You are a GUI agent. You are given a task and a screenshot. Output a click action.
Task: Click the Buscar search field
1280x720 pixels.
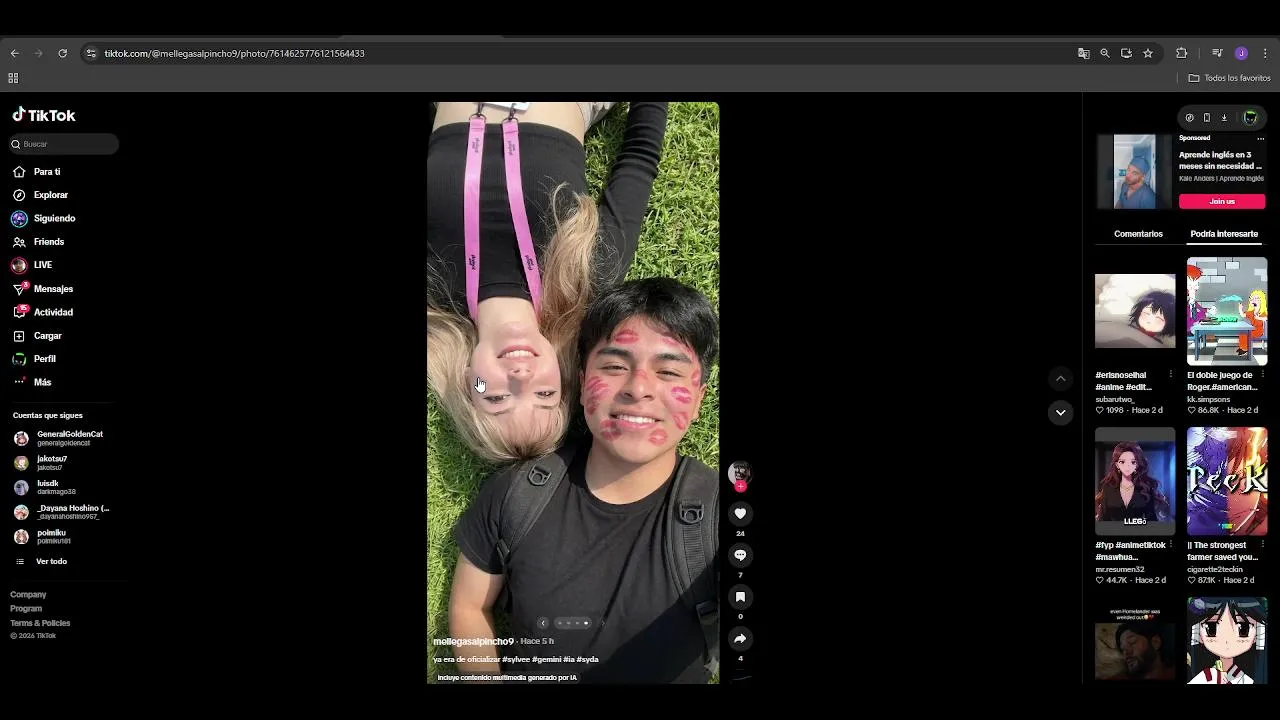click(63, 144)
